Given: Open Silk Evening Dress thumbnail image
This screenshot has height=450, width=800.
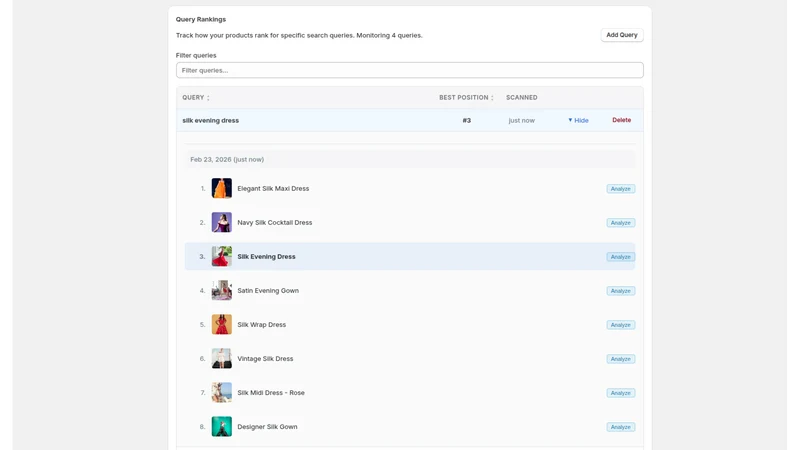Looking at the screenshot, I should tap(221, 257).
